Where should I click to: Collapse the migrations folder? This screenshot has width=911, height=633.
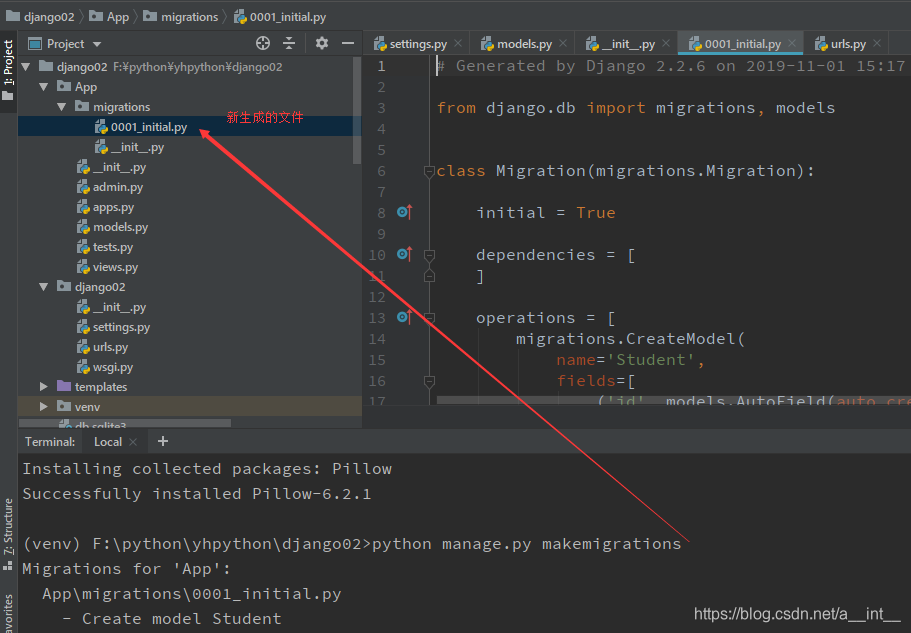tap(62, 107)
